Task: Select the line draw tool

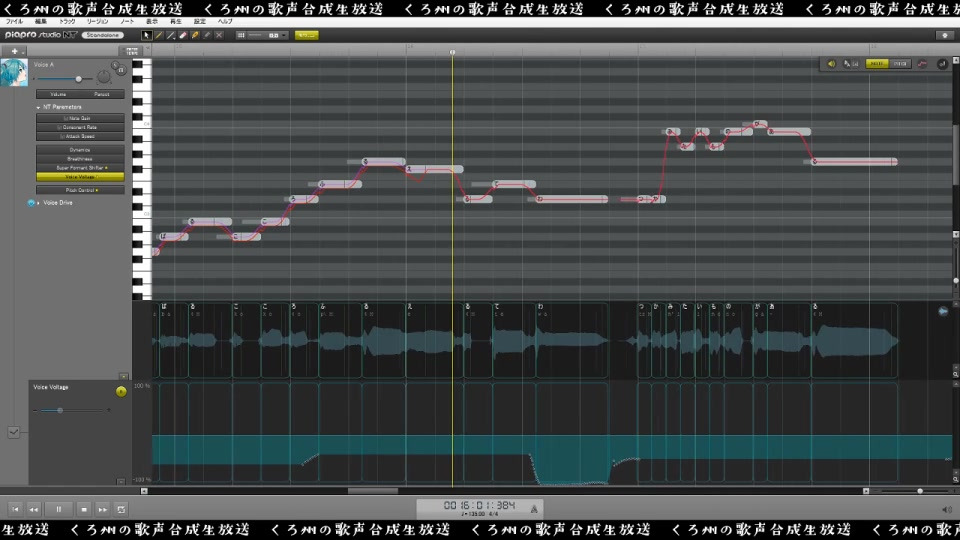Action: [x=171, y=36]
